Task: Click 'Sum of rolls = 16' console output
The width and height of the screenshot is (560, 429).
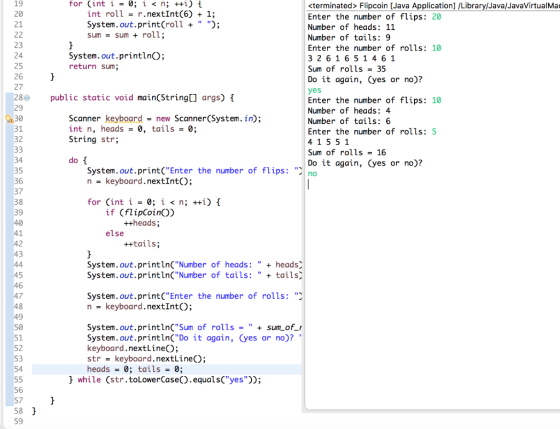Action: (346, 153)
